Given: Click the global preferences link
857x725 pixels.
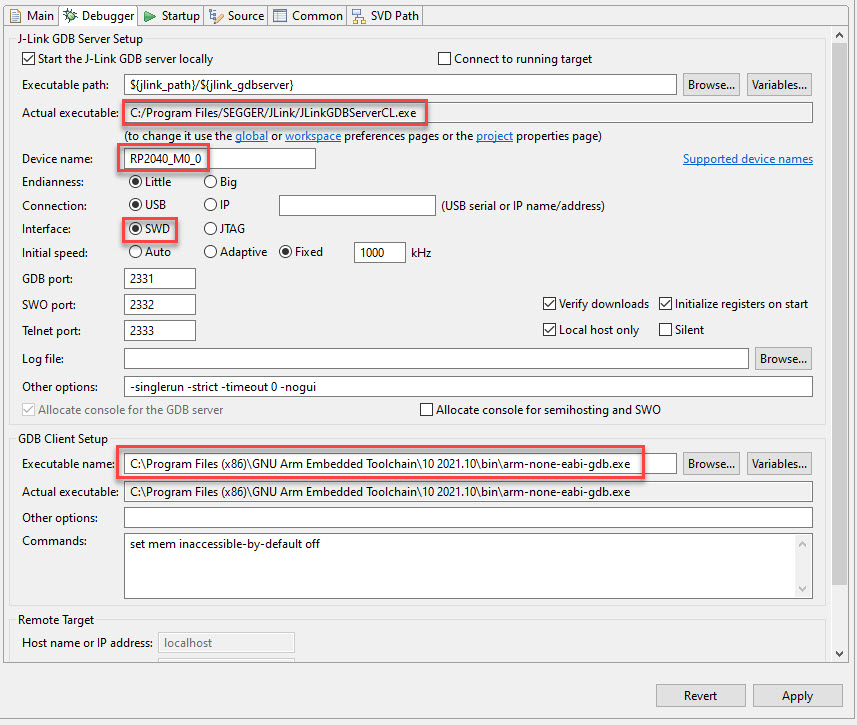Looking at the screenshot, I should [x=251, y=136].
